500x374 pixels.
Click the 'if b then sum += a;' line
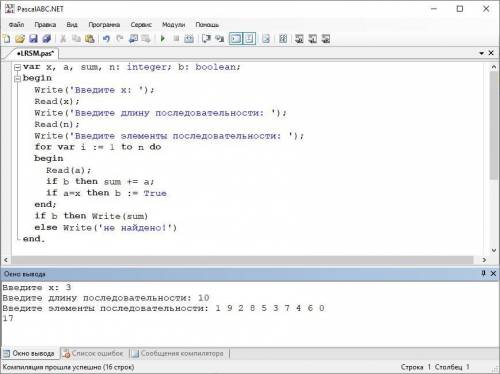pyautogui.click(x=100, y=182)
